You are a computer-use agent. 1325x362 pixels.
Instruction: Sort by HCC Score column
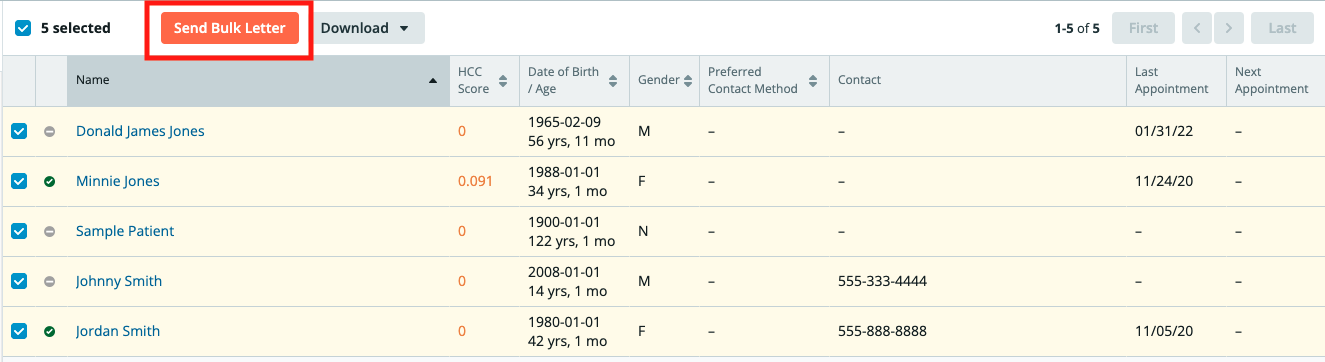484,80
